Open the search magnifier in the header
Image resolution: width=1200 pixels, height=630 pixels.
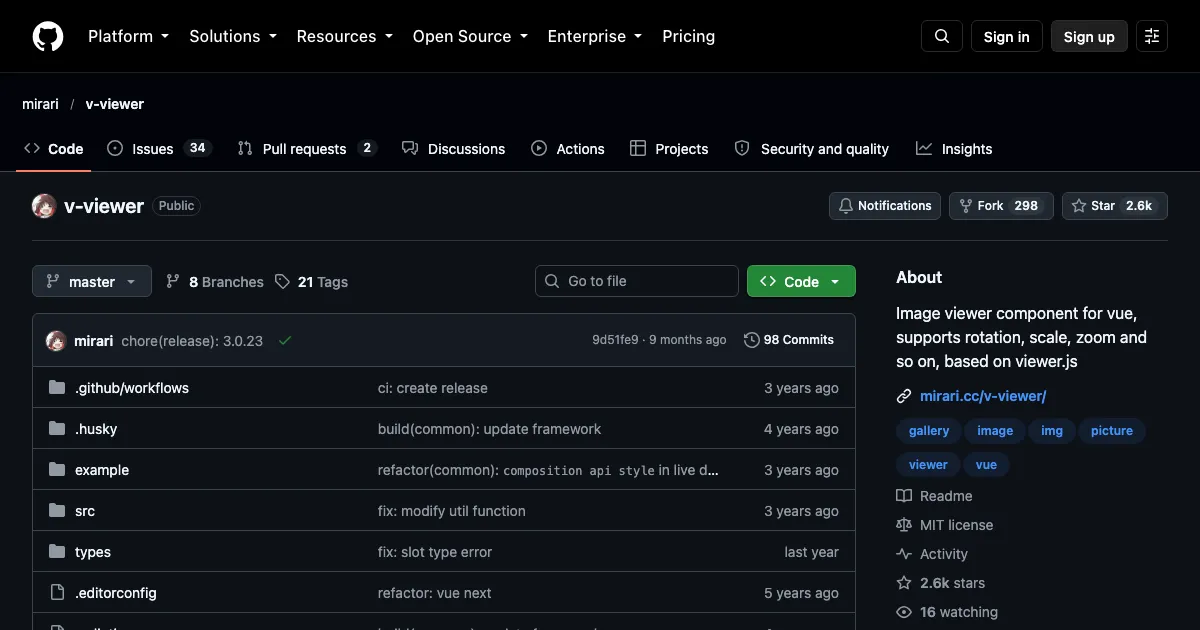pos(942,36)
